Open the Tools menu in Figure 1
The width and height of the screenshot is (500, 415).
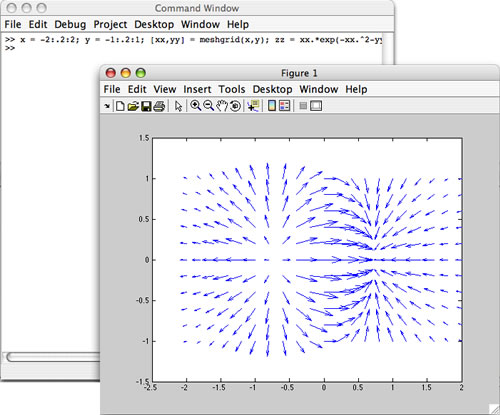[x=232, y=89]
